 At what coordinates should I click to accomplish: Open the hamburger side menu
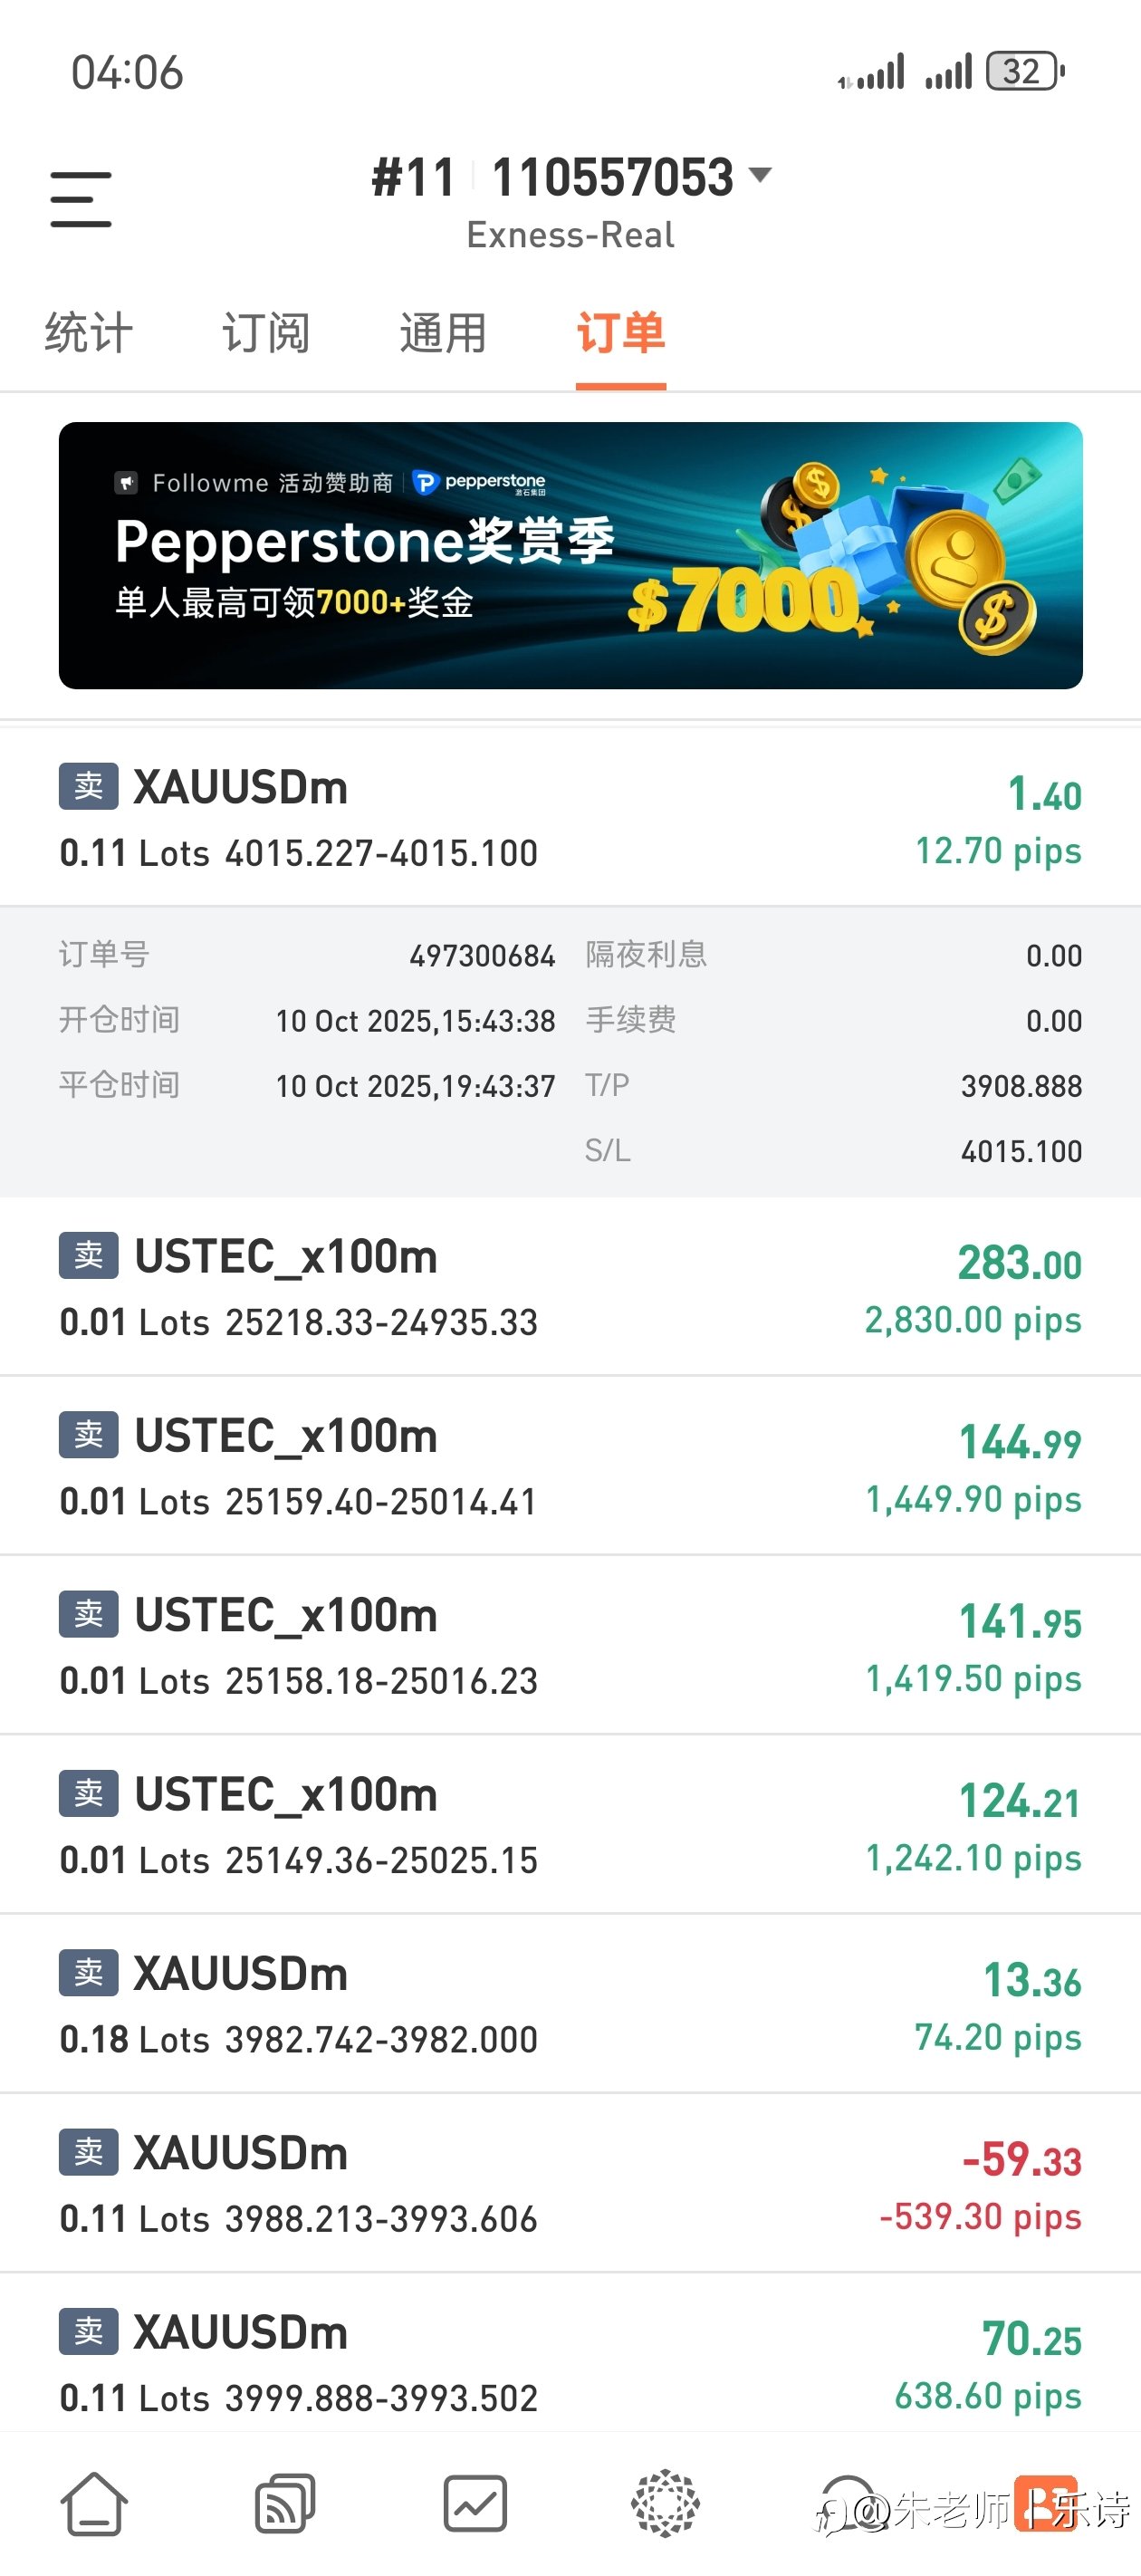[81, 198]
